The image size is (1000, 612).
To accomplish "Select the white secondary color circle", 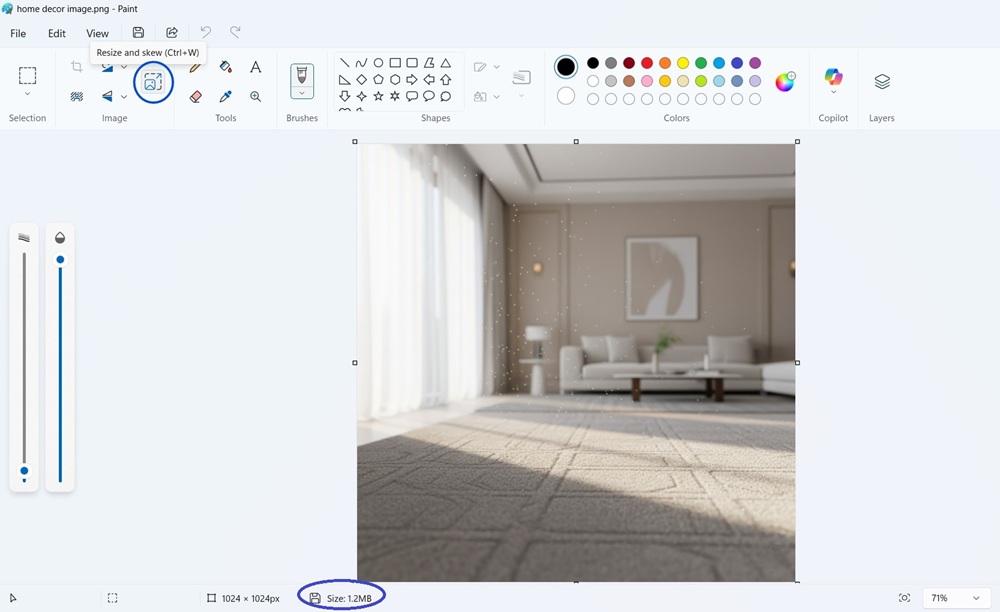I will (x=566, y=96).
